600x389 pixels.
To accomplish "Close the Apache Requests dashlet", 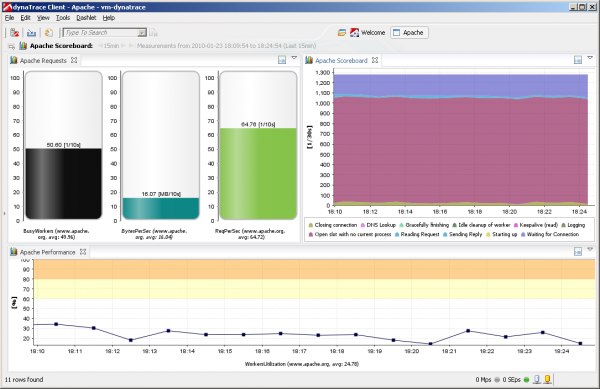I will [x=74, y=60].
